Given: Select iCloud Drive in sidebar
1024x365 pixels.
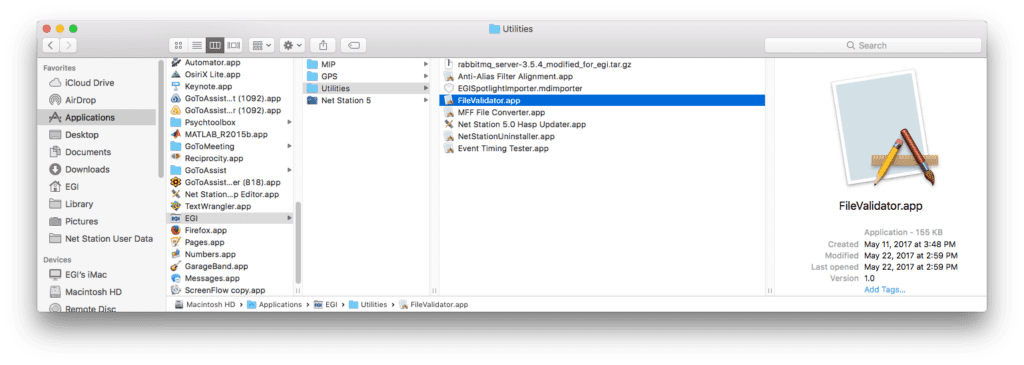Looking at the screenshot, I should 98,83.
